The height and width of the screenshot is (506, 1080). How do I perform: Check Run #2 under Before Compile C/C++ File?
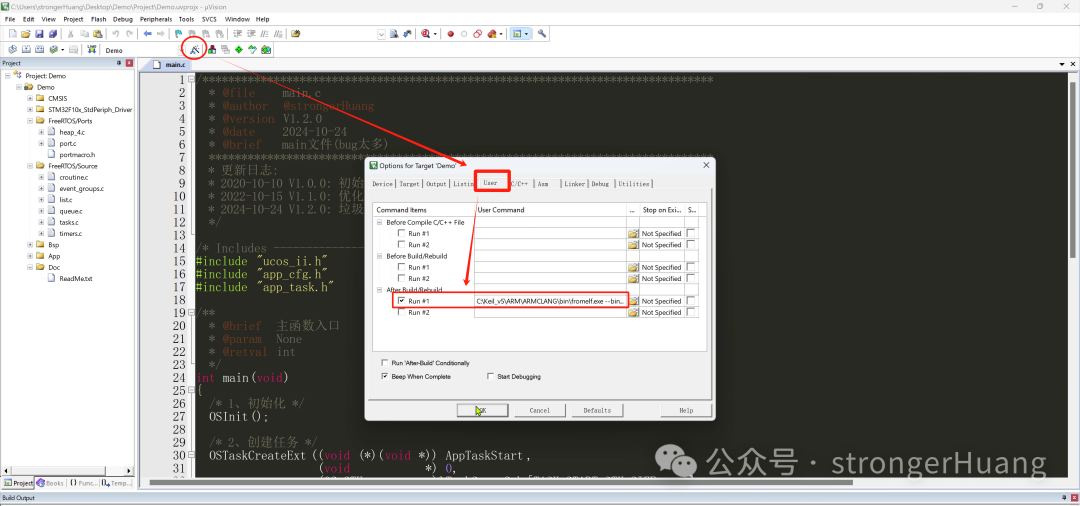402,244
